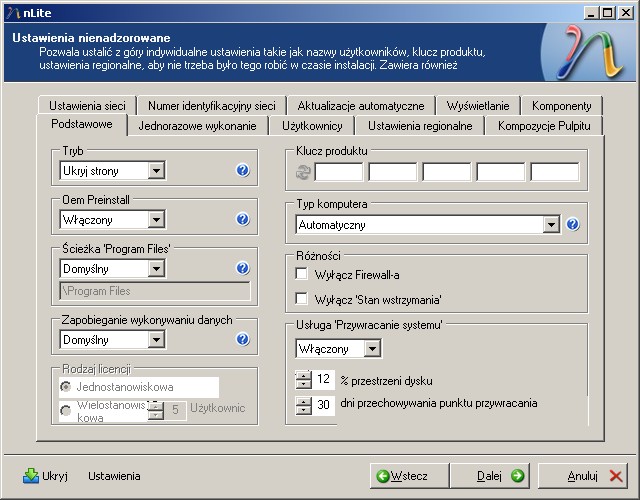Click the Ustawienia link
Viewport: 640px width, 500px height.
(x=114, y=476)
